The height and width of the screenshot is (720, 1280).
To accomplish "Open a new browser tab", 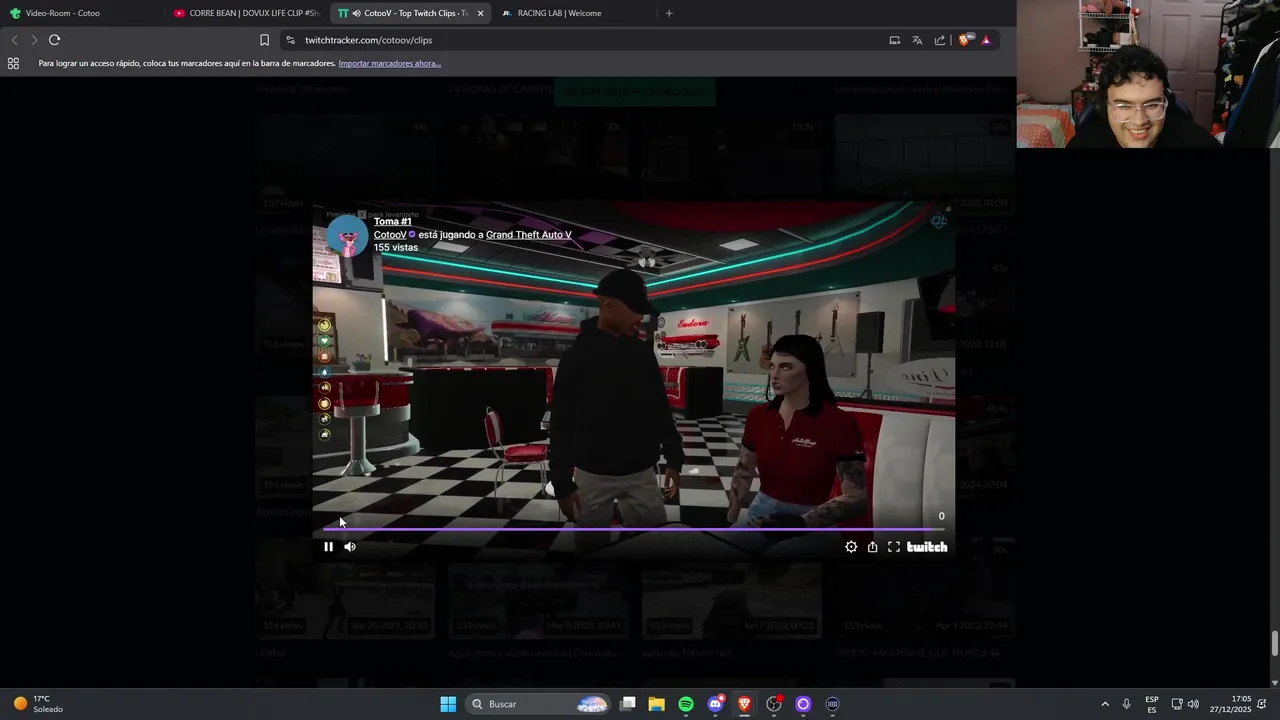I will (669, 13).
